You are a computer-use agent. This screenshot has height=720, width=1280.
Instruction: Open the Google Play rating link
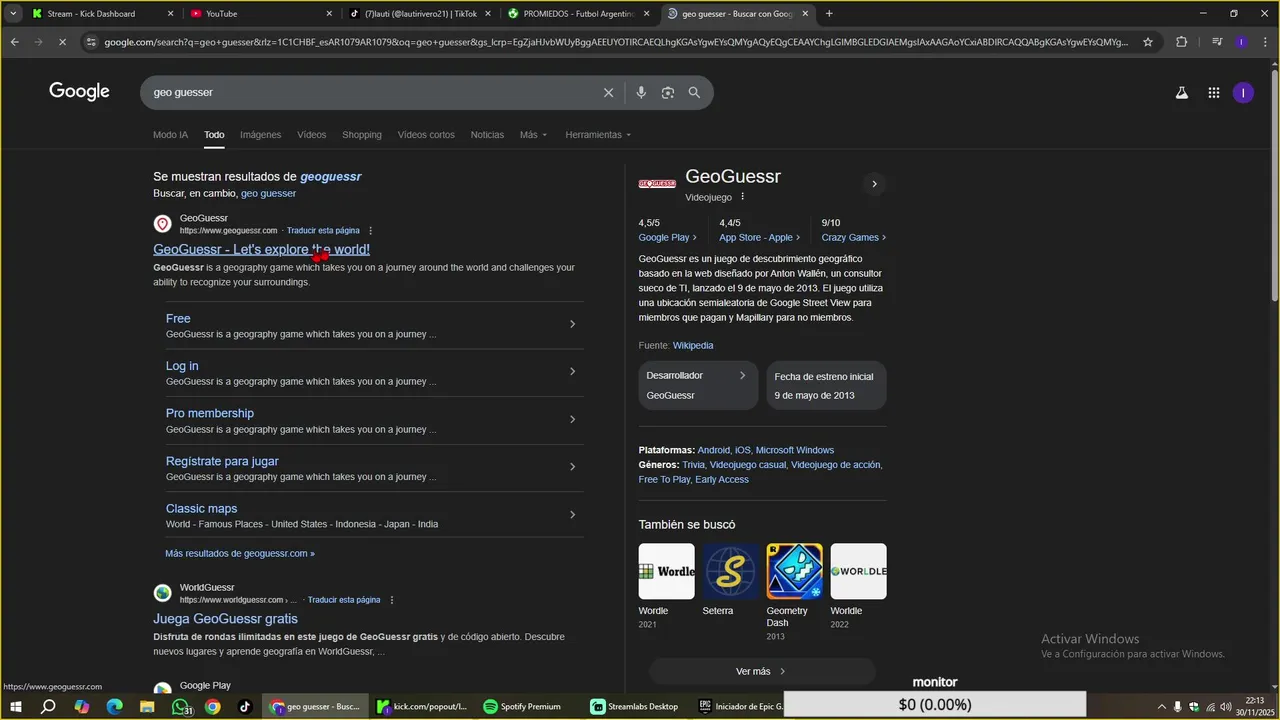click(667, 238)
